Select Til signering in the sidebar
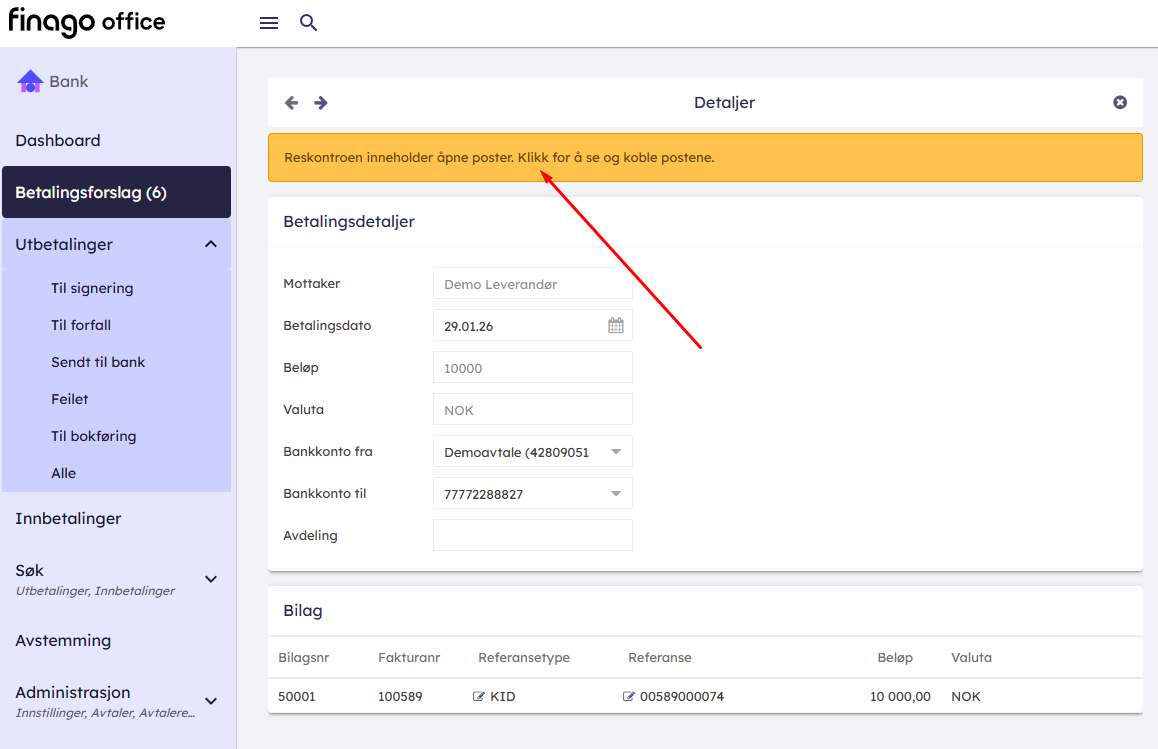The width and height of the screenshot is (1158, 749). (x=92, y=288)
